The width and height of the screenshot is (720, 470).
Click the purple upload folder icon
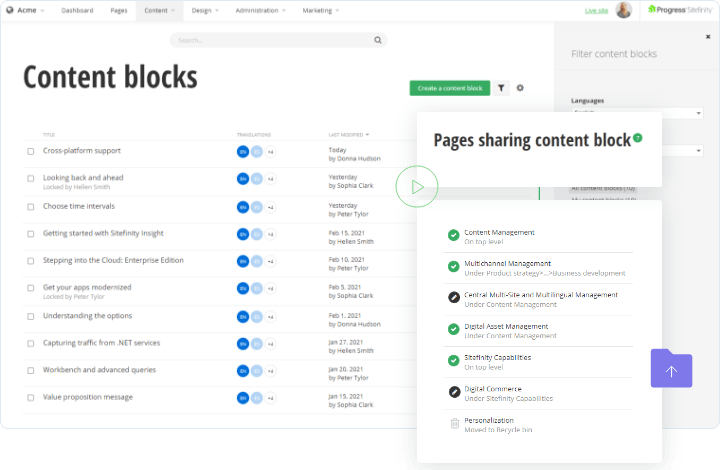coord(671,368)
